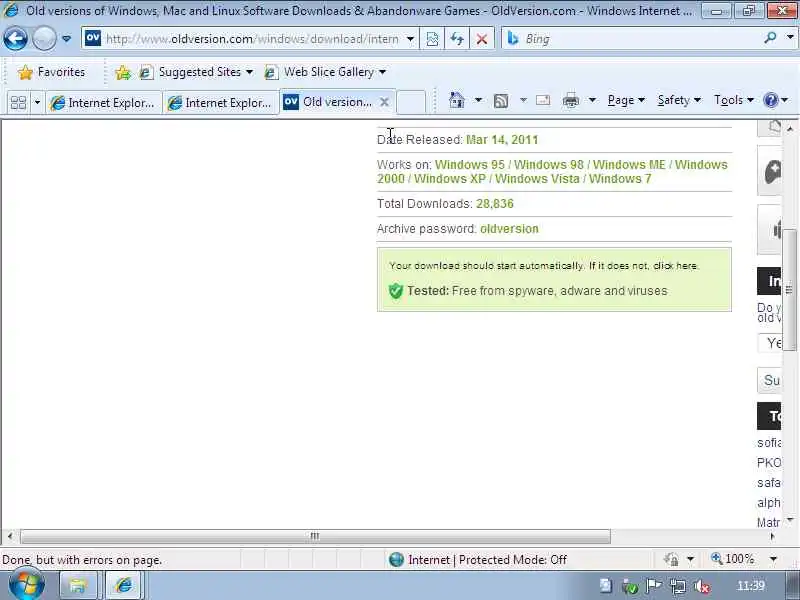Open the Favorites panel
The width and height of the screenshot is (800, 600).
(51, 72)
